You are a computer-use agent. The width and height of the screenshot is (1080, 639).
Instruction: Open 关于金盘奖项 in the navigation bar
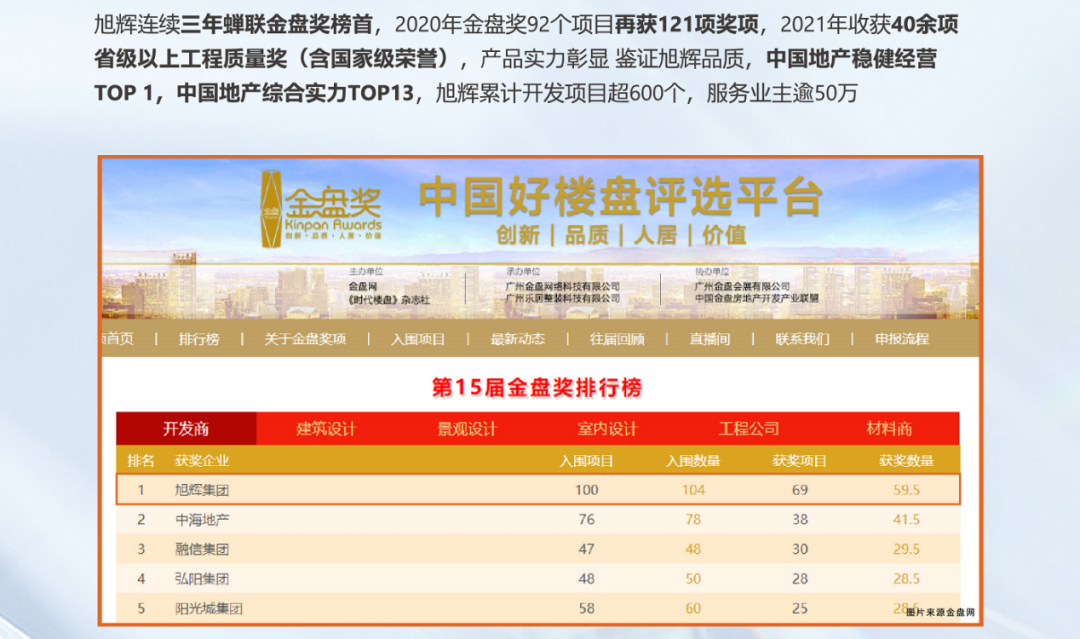pyautogui.click(x=305, y=339)
